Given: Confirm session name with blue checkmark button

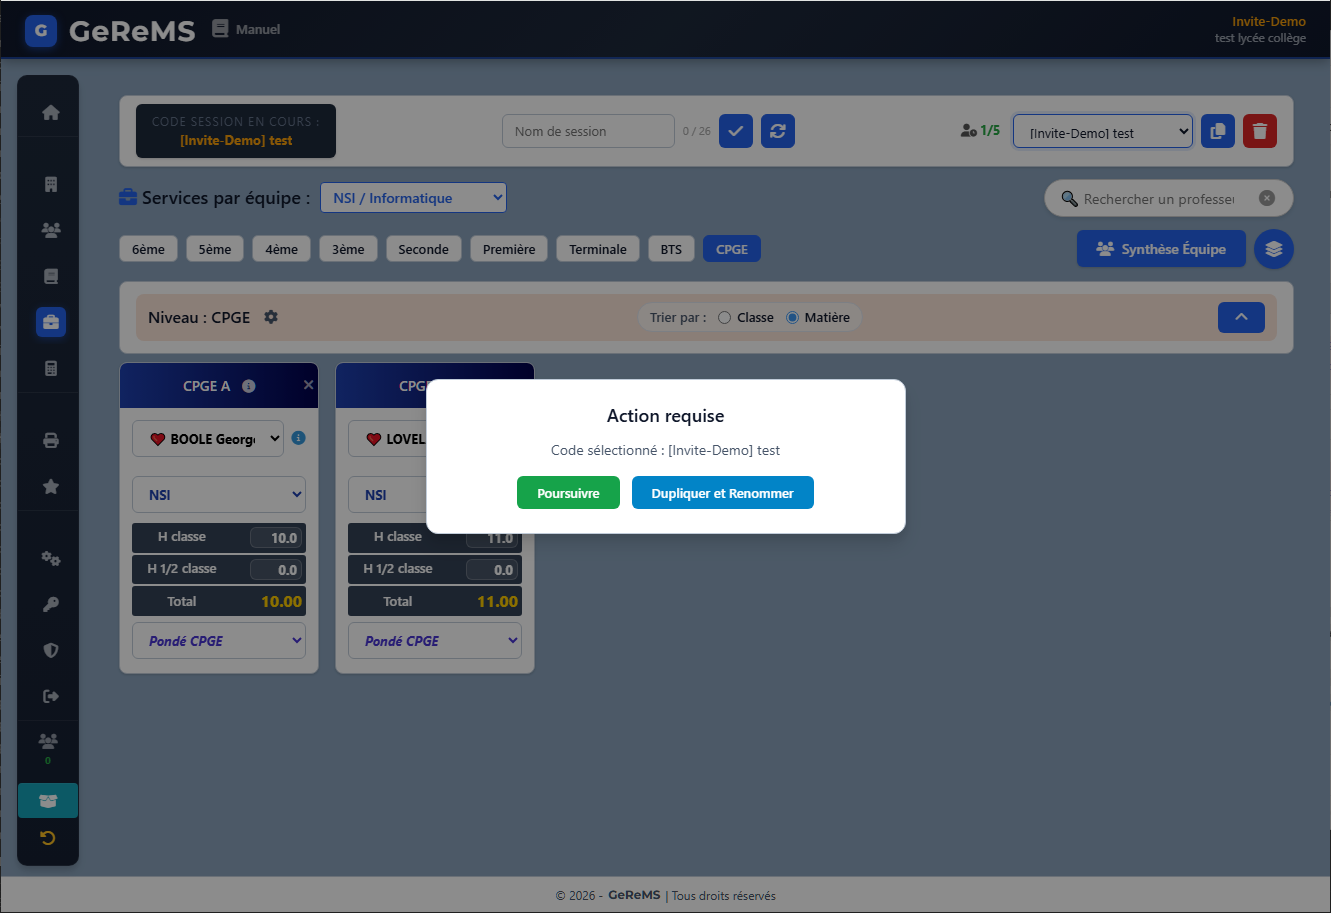Looking at the screenshot, I should (736, 131).
